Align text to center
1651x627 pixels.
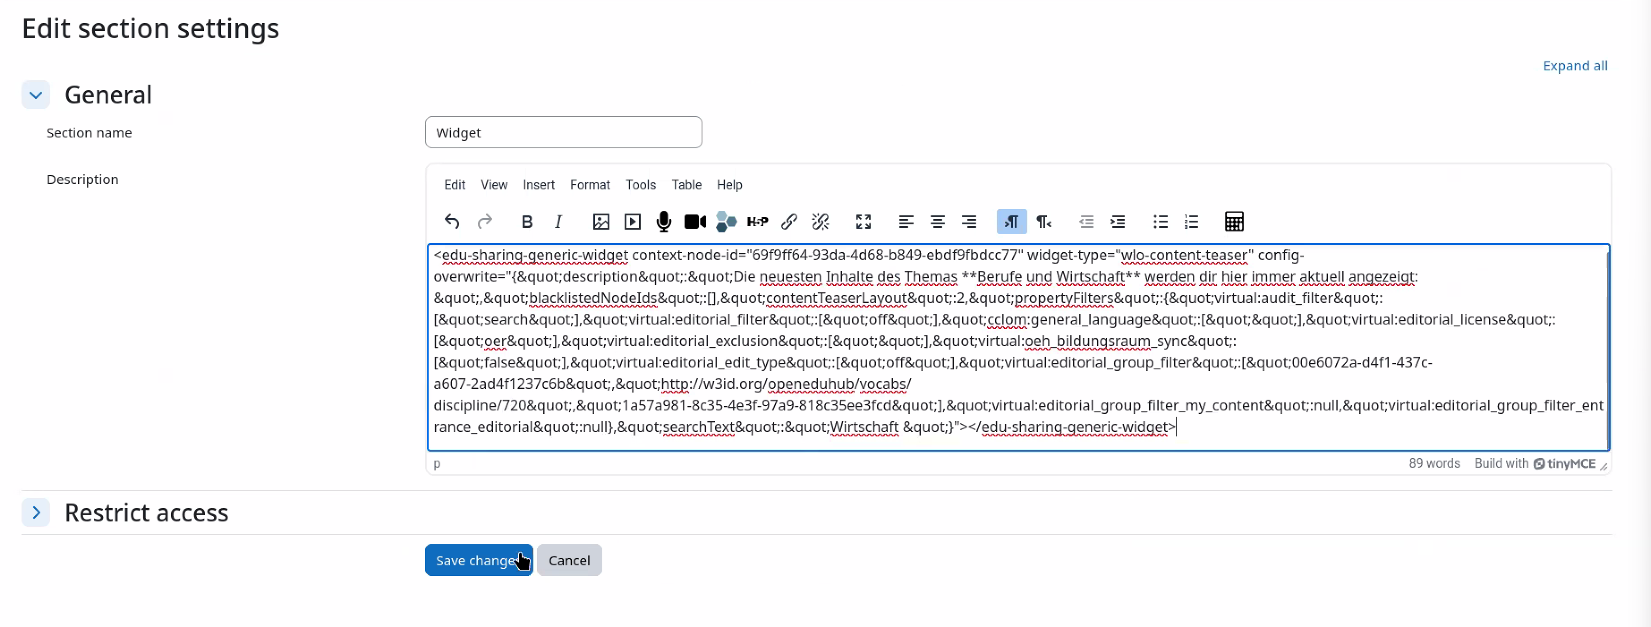938,222
